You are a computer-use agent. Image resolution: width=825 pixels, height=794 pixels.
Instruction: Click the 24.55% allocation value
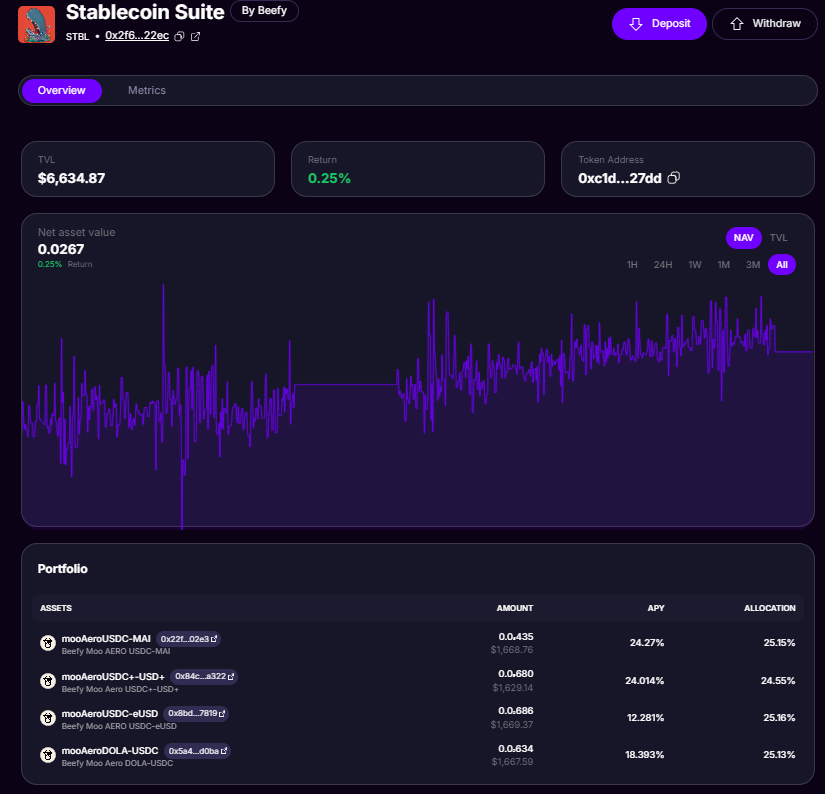(778, 681)
